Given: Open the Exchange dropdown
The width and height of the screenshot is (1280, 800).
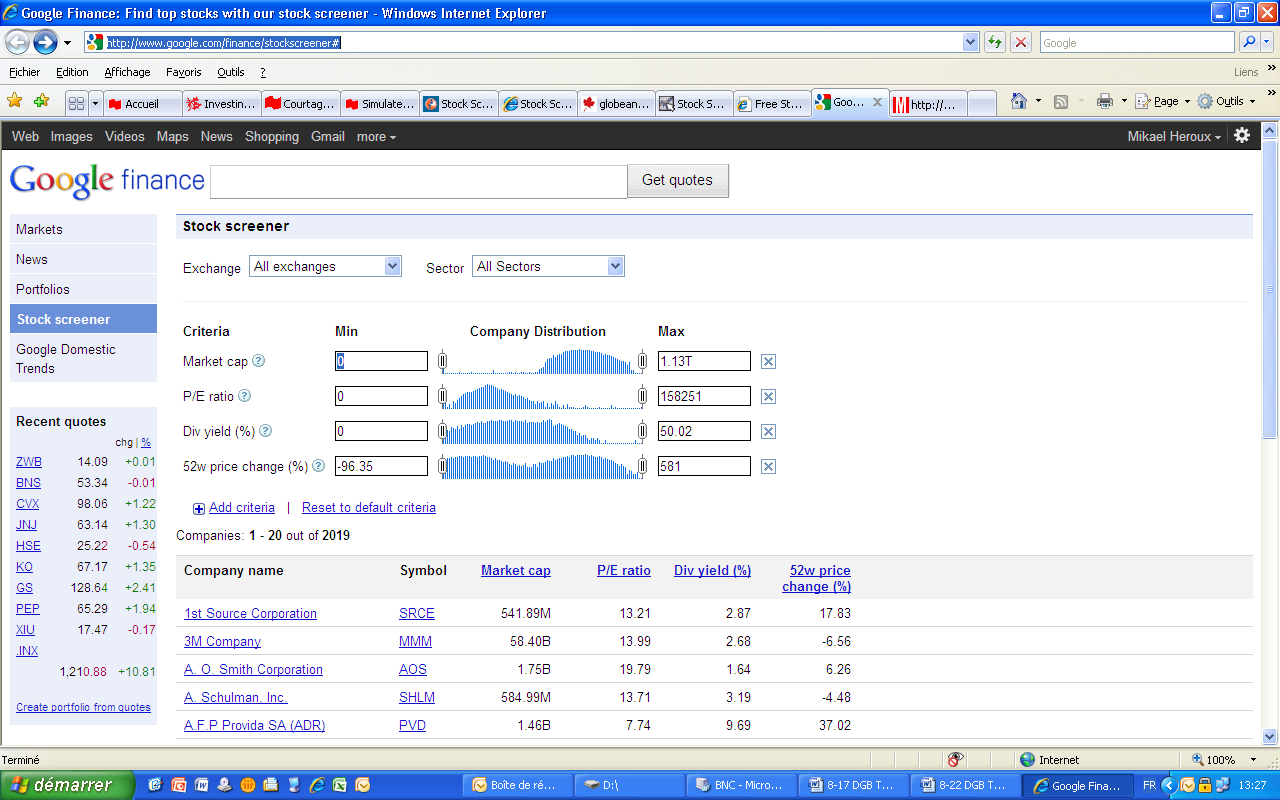Looking at the screenshot, I should 325,266.
